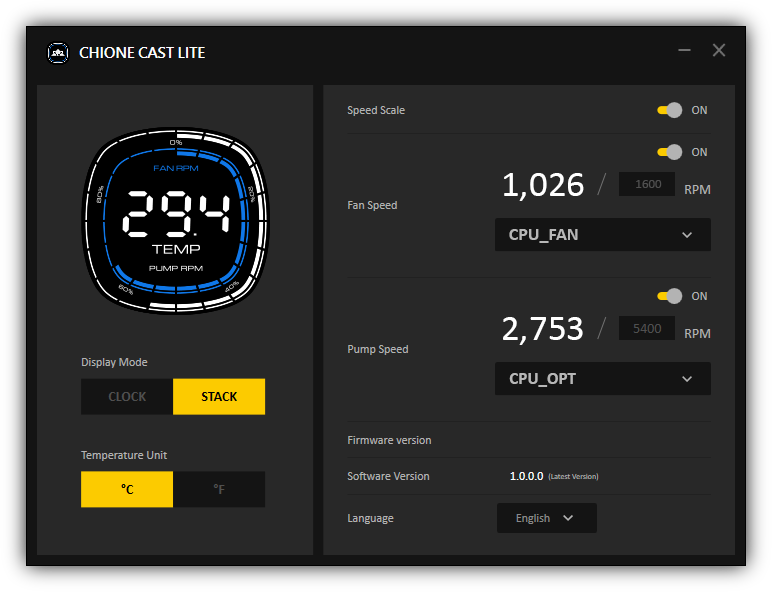Click the Chione Cast Lite app logo

58,52
